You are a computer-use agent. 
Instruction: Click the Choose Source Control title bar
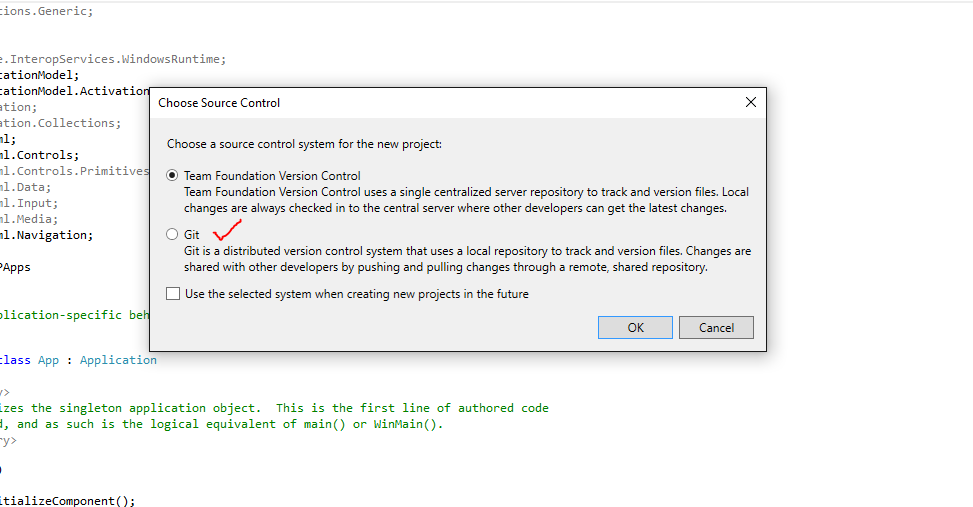tap(400, 102)
